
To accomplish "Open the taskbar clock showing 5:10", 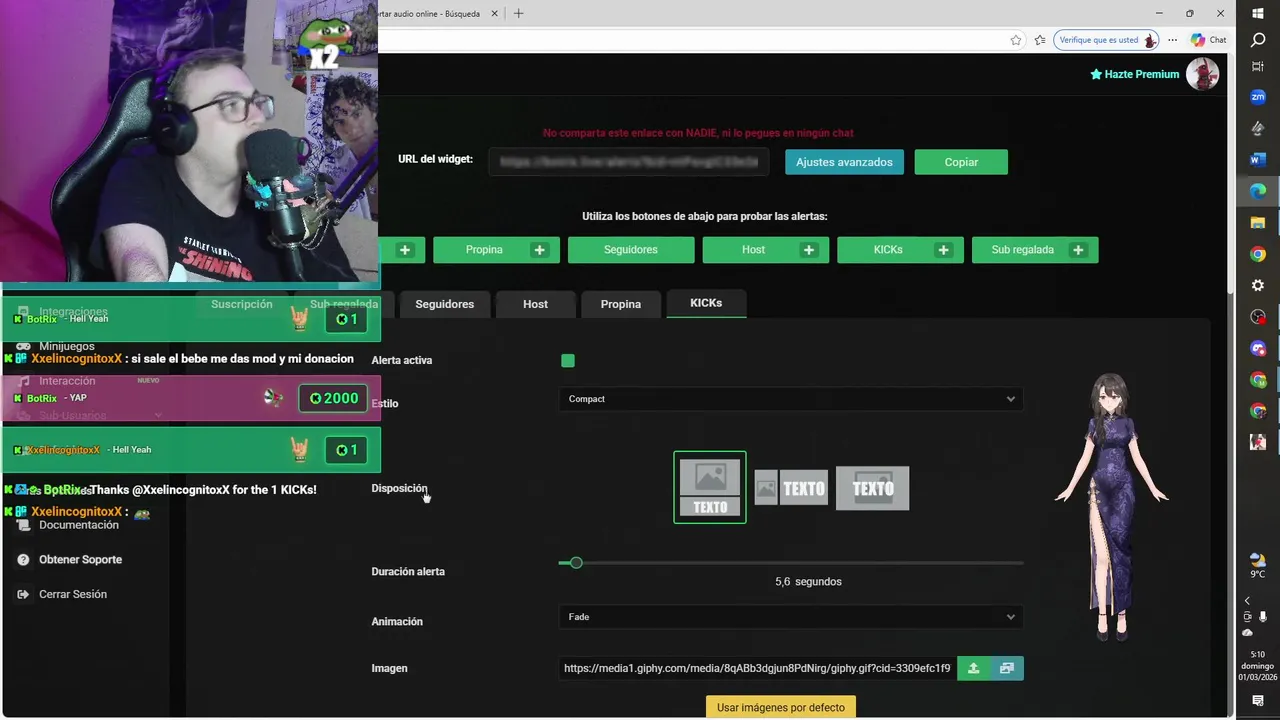I will 1258,666.
